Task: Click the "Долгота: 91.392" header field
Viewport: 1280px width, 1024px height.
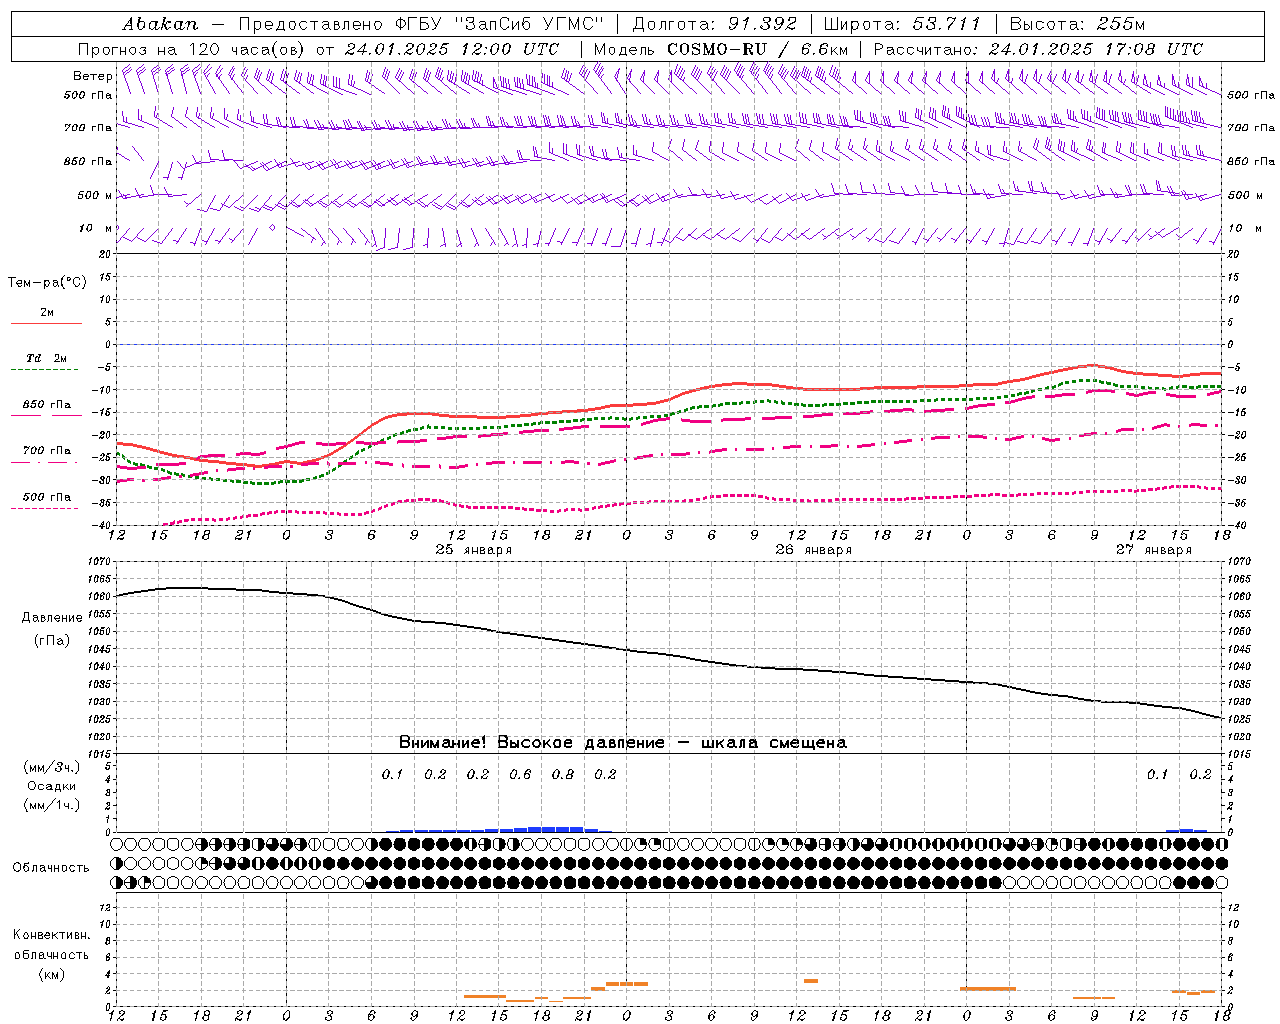Action: 715,24
